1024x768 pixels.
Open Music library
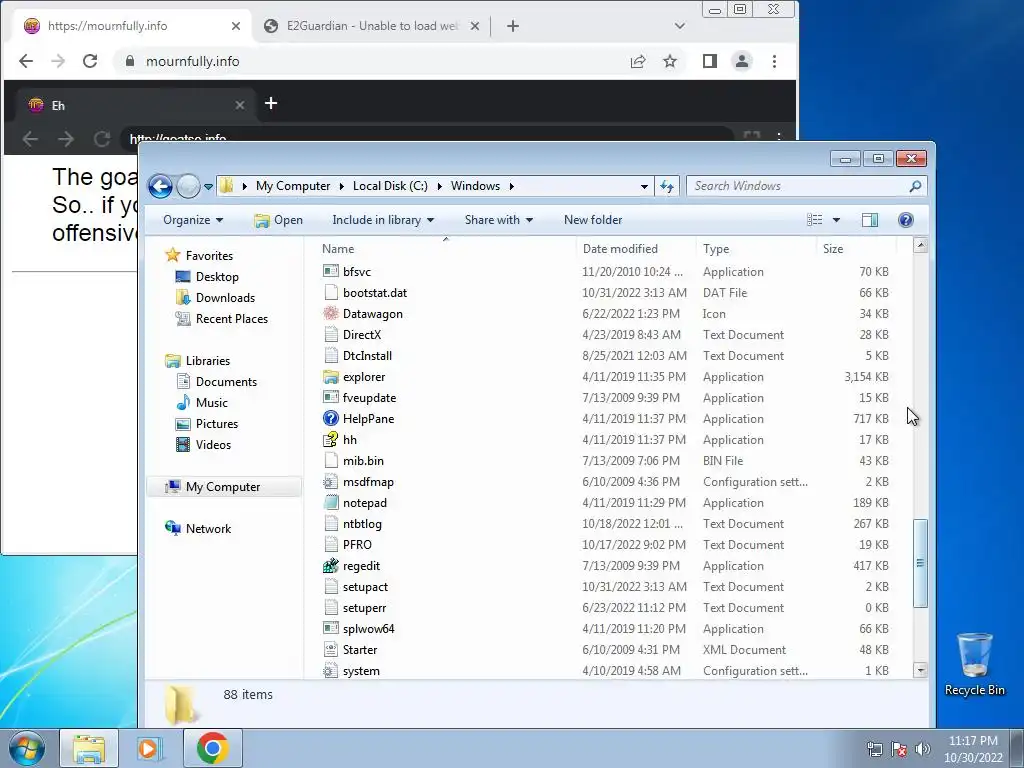click(212, 403)
